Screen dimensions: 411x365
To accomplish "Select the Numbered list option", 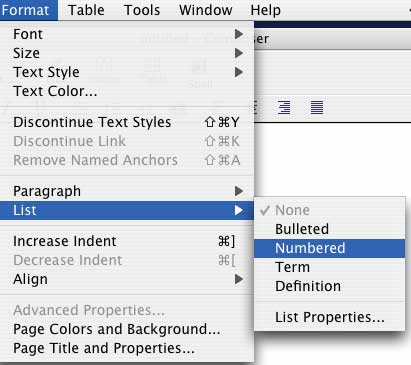I will click(x=330, y=248).
